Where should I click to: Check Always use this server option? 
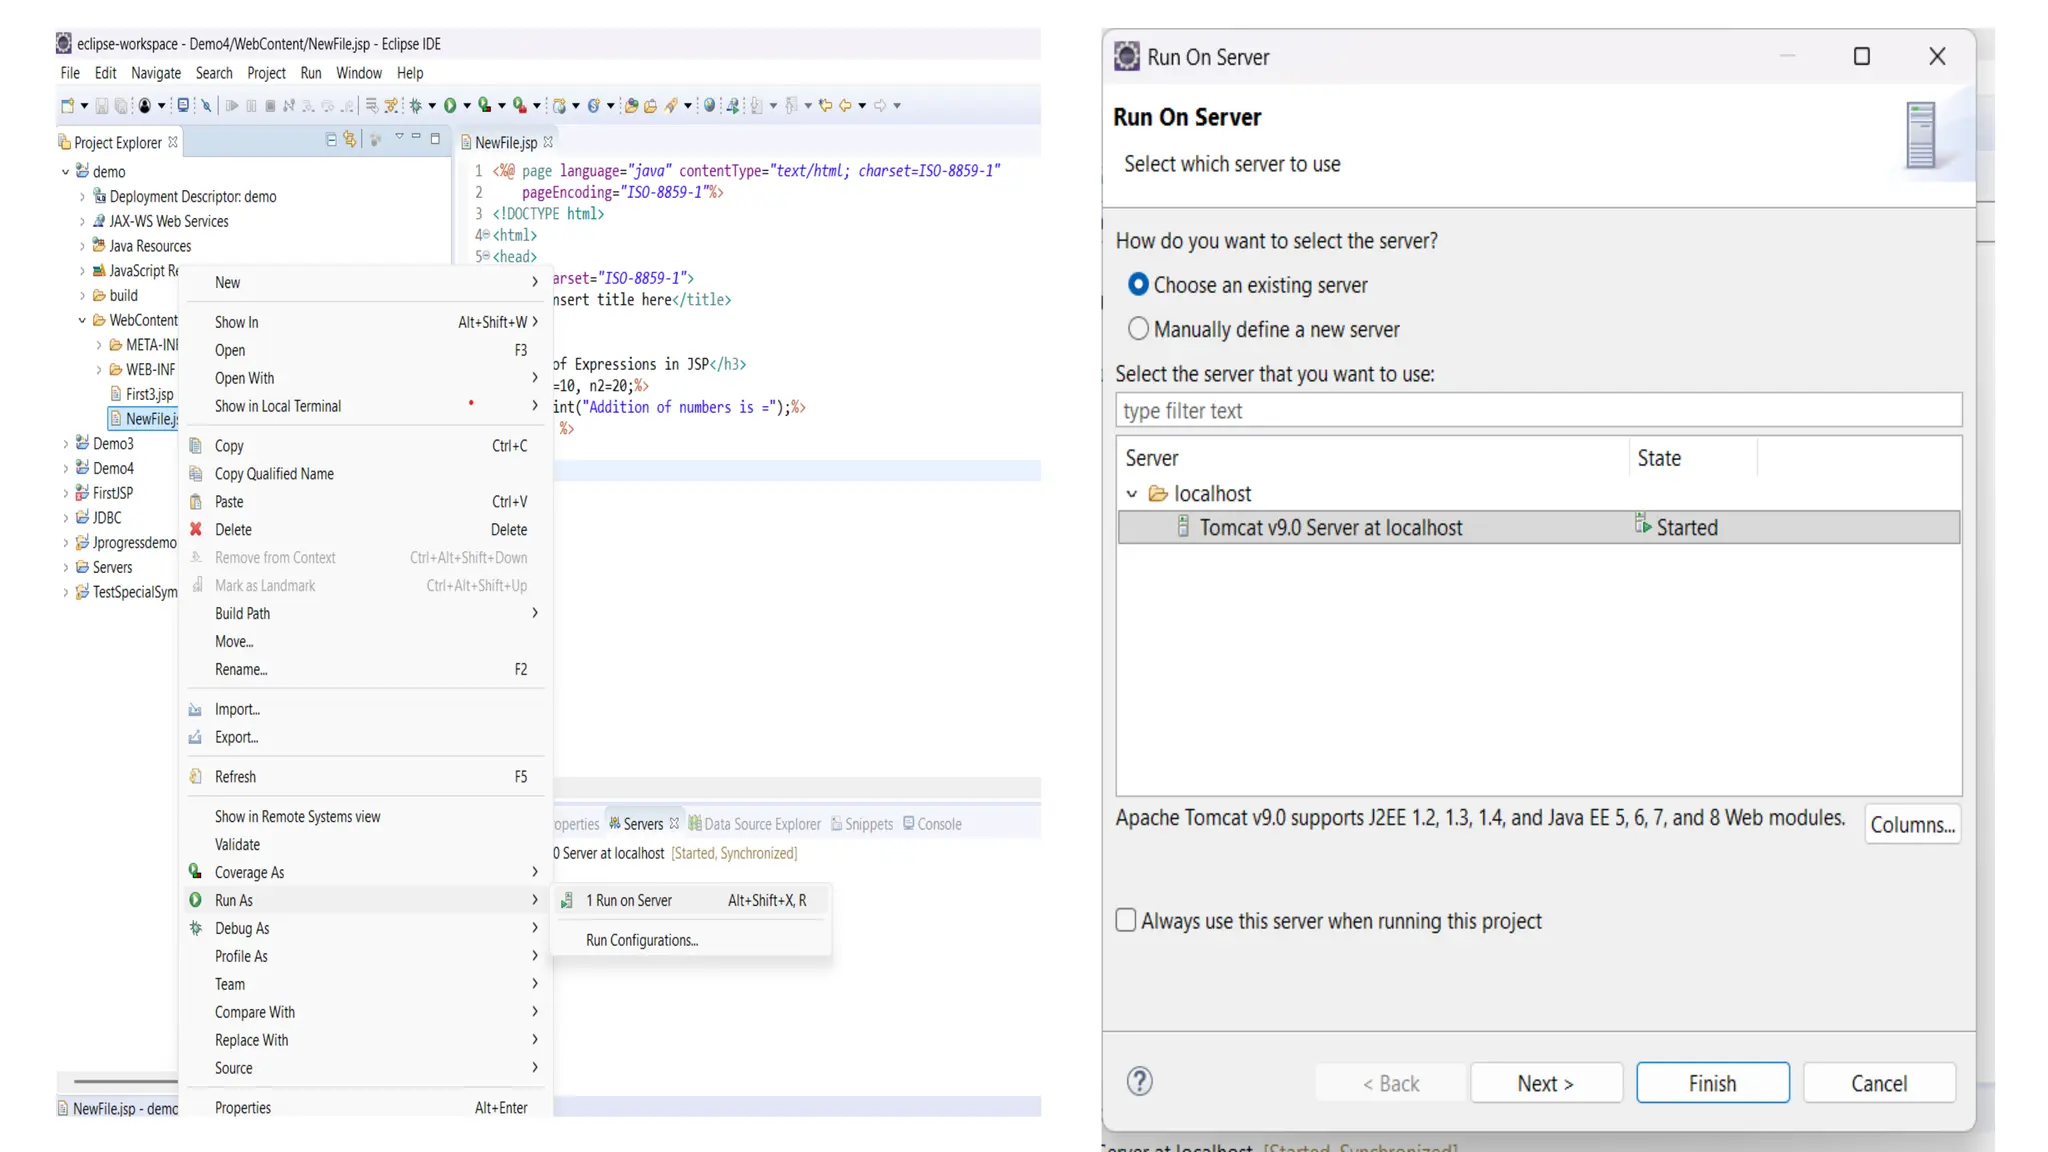[x=1126, y=920]
